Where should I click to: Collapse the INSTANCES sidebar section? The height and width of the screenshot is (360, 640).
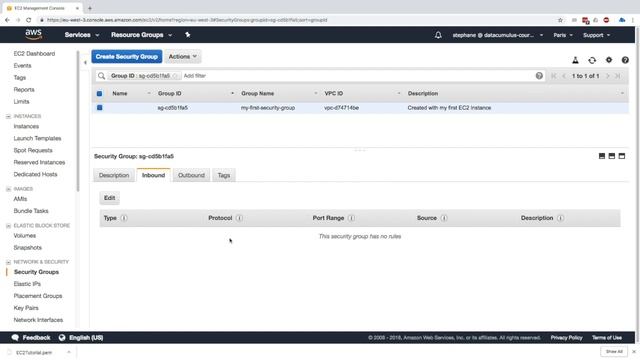point(8,116)
